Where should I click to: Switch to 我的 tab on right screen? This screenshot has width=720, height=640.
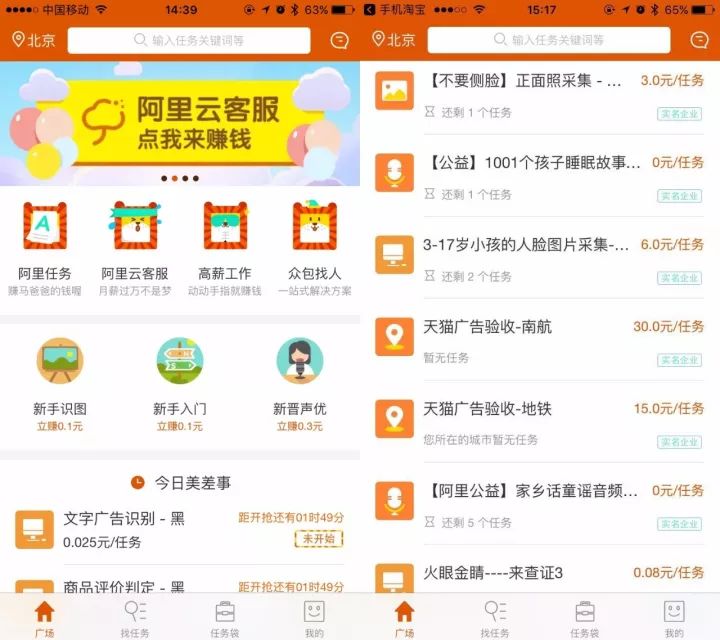[674, 619]
